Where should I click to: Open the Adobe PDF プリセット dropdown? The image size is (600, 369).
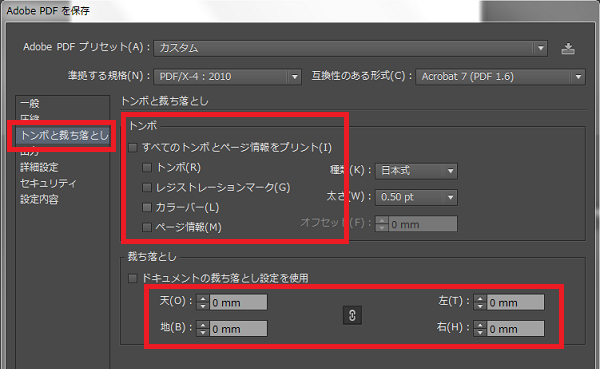350,48
